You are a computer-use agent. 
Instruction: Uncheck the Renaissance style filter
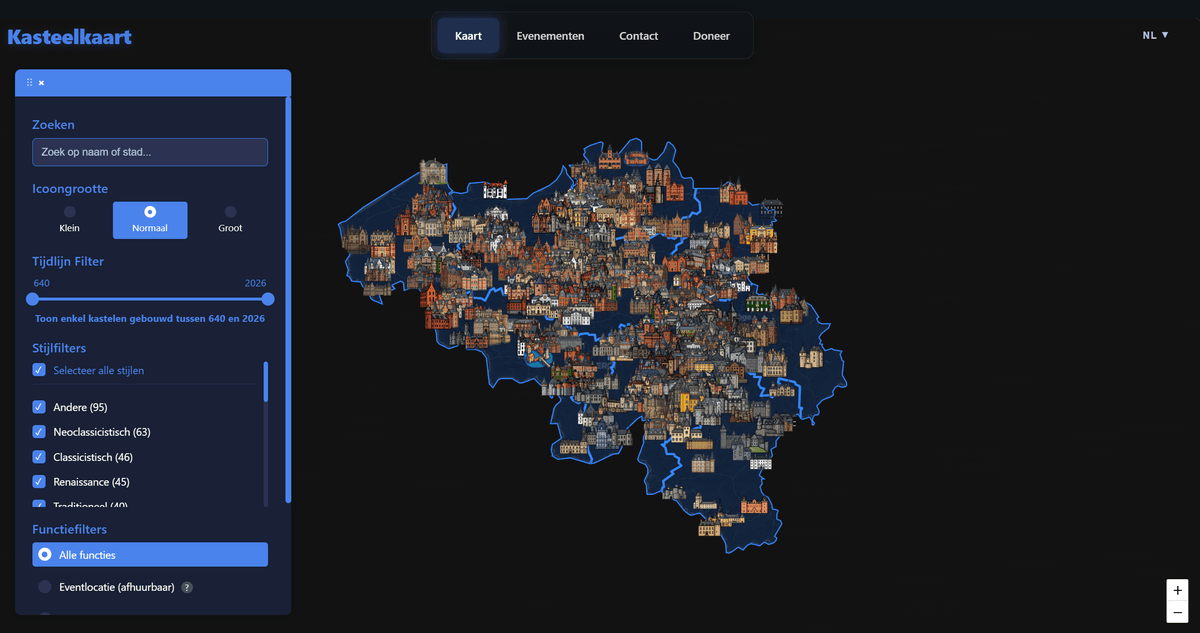(39, 482)
